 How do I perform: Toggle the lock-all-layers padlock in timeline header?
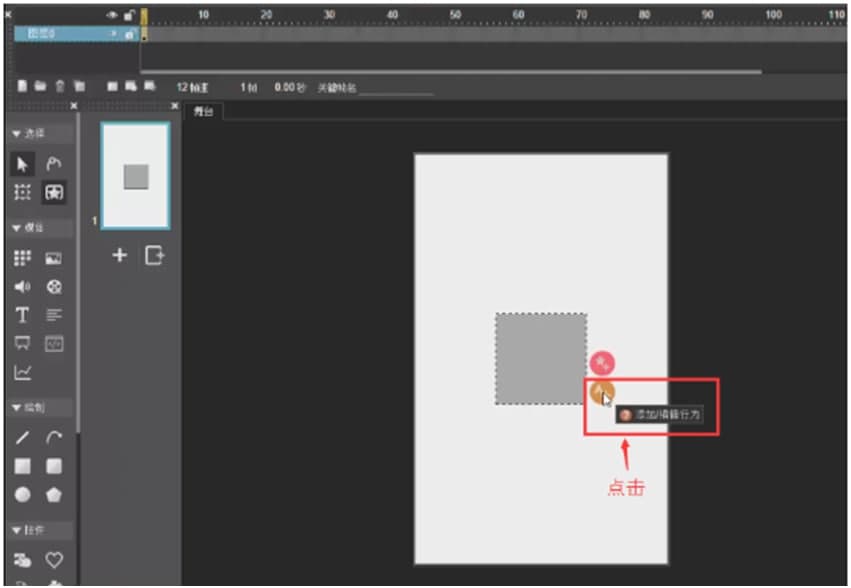[128, 16]
